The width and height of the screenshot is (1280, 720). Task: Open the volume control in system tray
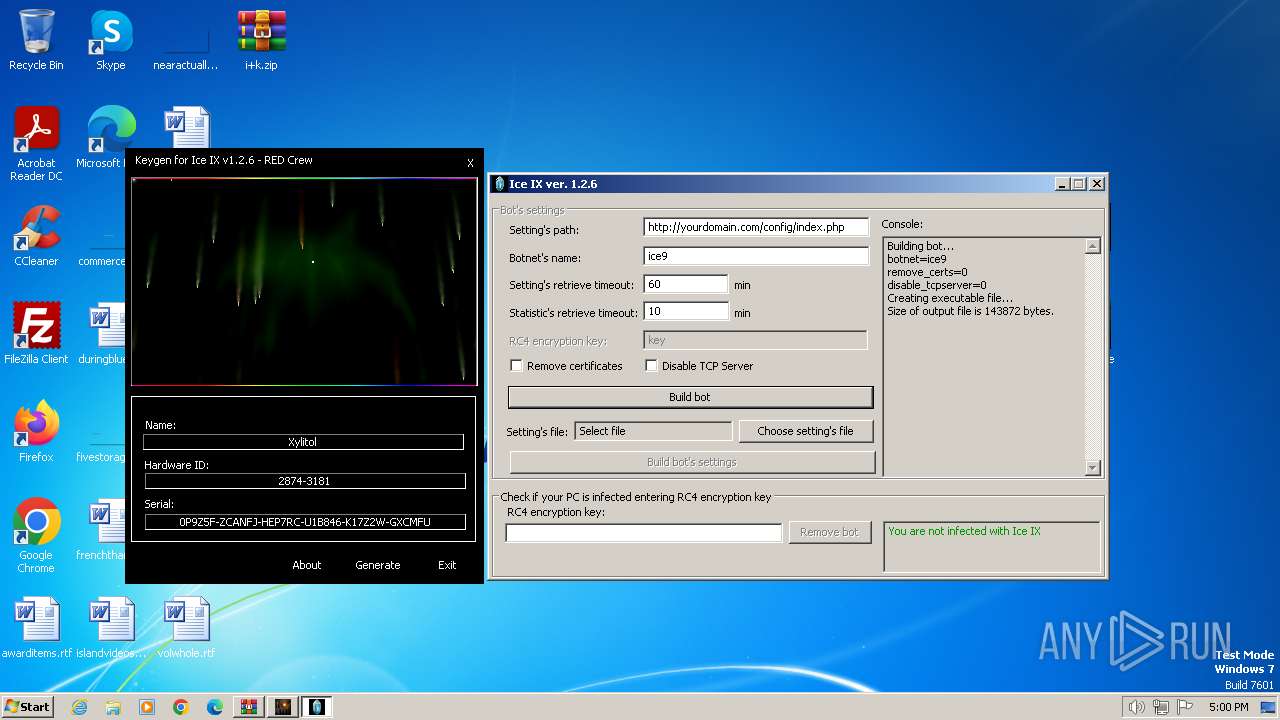pyautogui.click(x=1136, y=707)
